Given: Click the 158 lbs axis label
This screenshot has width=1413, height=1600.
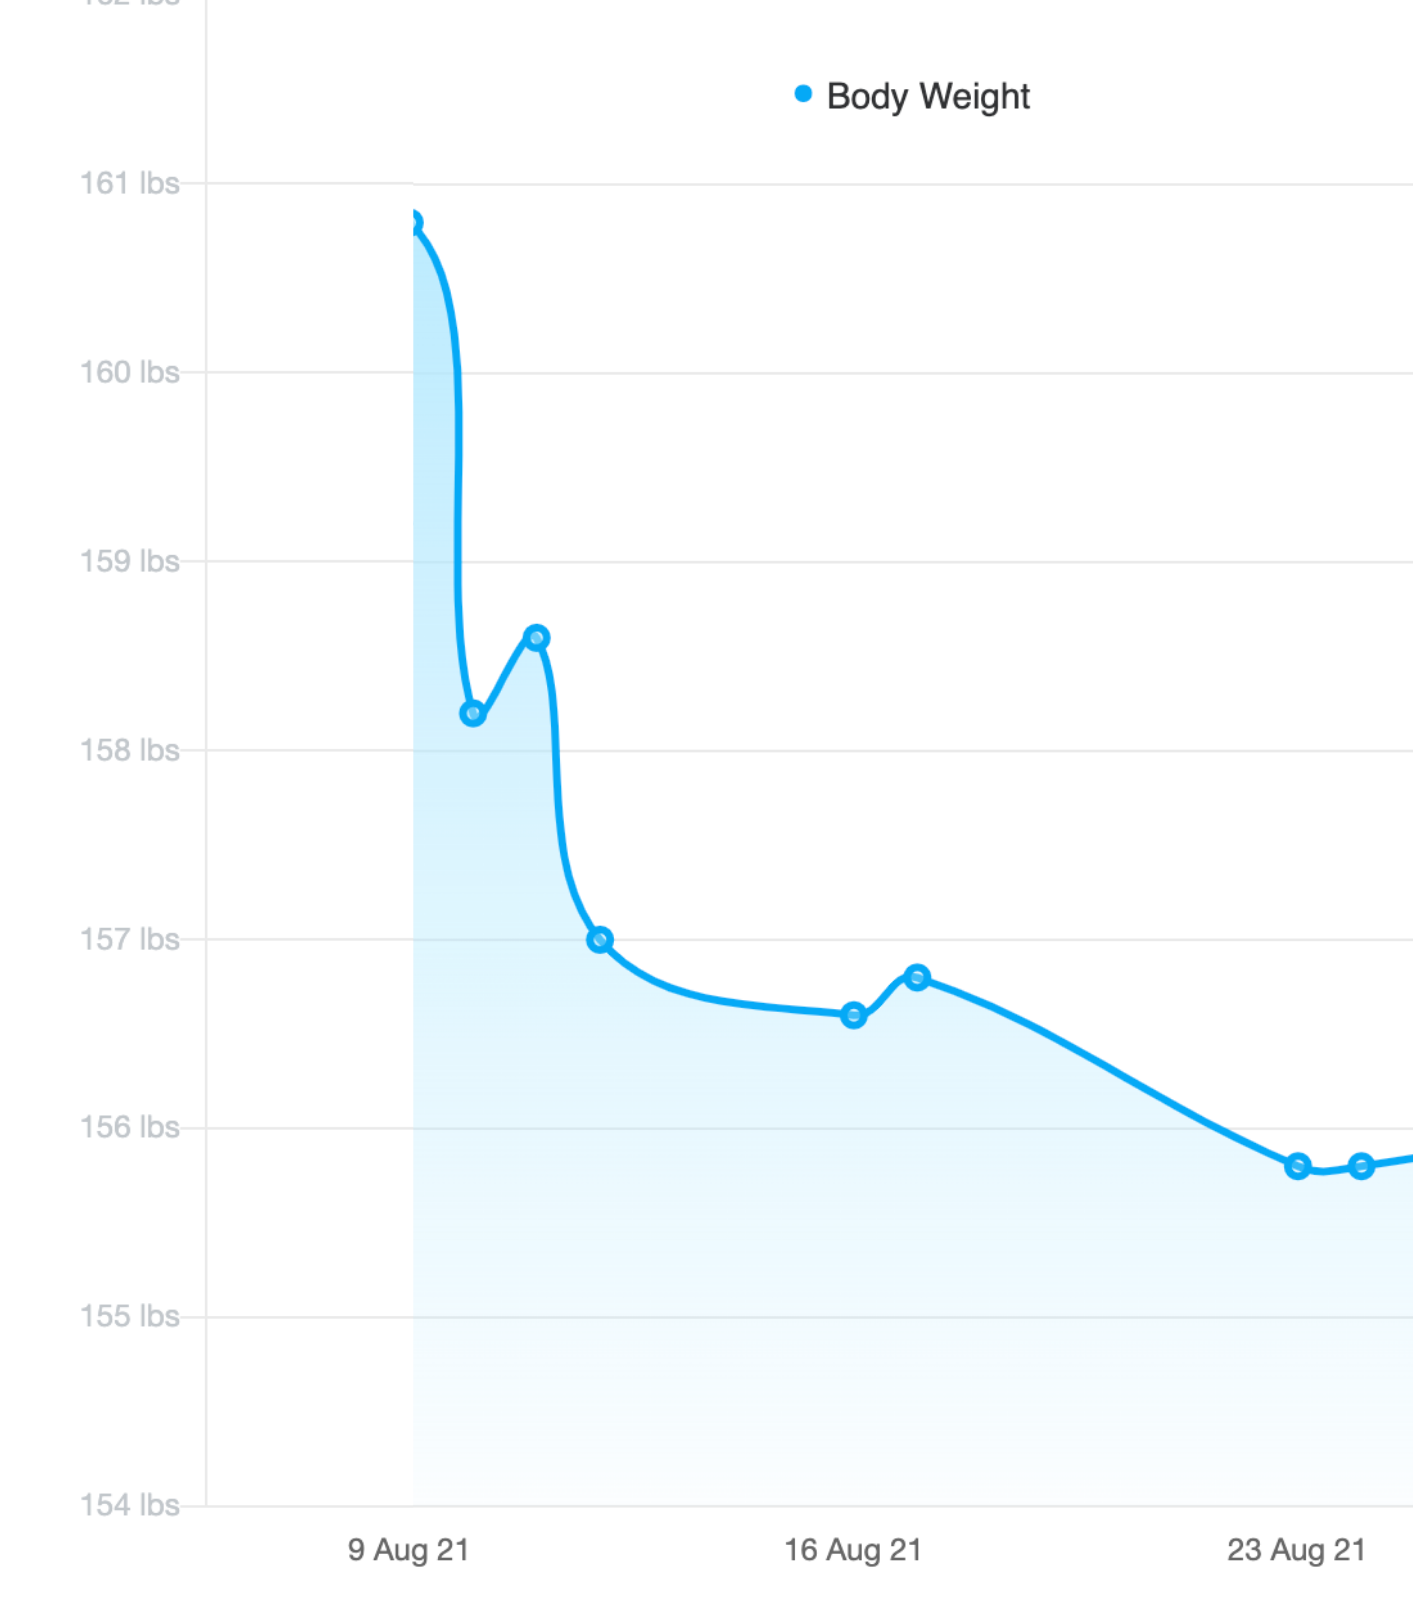Looking at the screenshot, I should tap(130, 750).
